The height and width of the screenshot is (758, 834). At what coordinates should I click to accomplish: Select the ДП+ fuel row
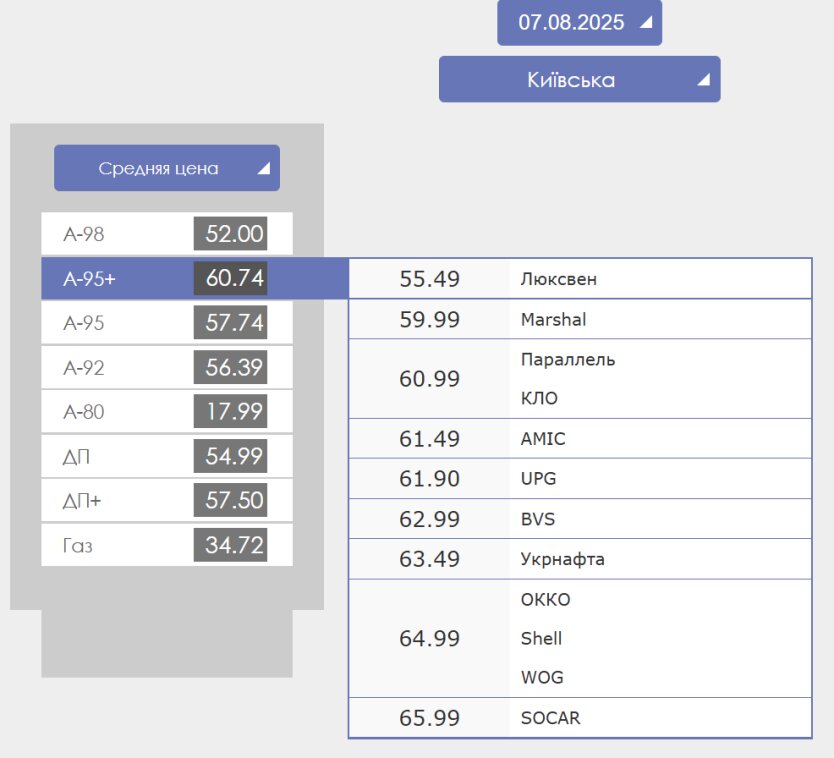(167, 500)
